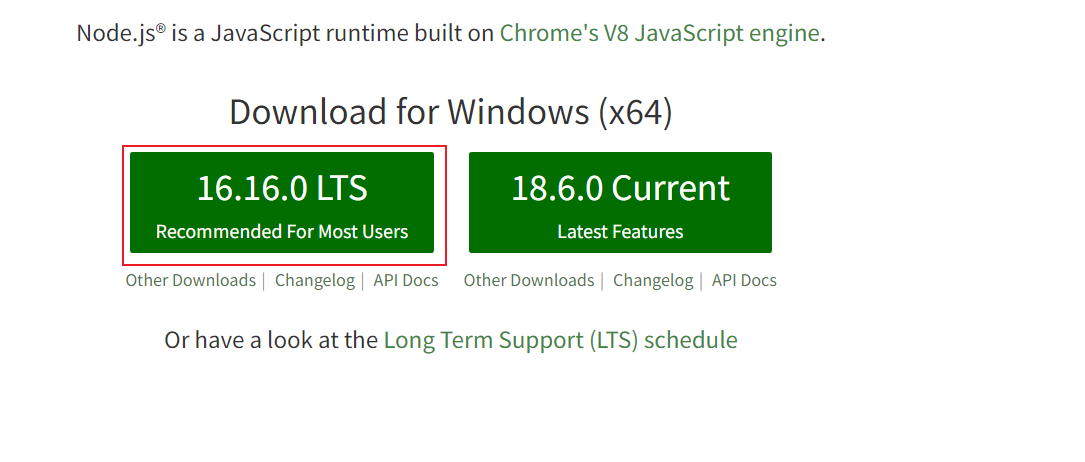1085x462 pixels.
Task: Click the "Latest Features" label
Action: [x=620, y=232]
